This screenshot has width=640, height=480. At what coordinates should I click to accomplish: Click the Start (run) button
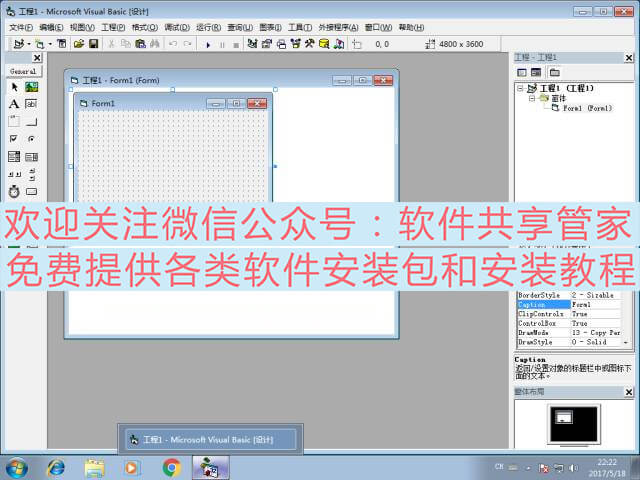(208, 44)
